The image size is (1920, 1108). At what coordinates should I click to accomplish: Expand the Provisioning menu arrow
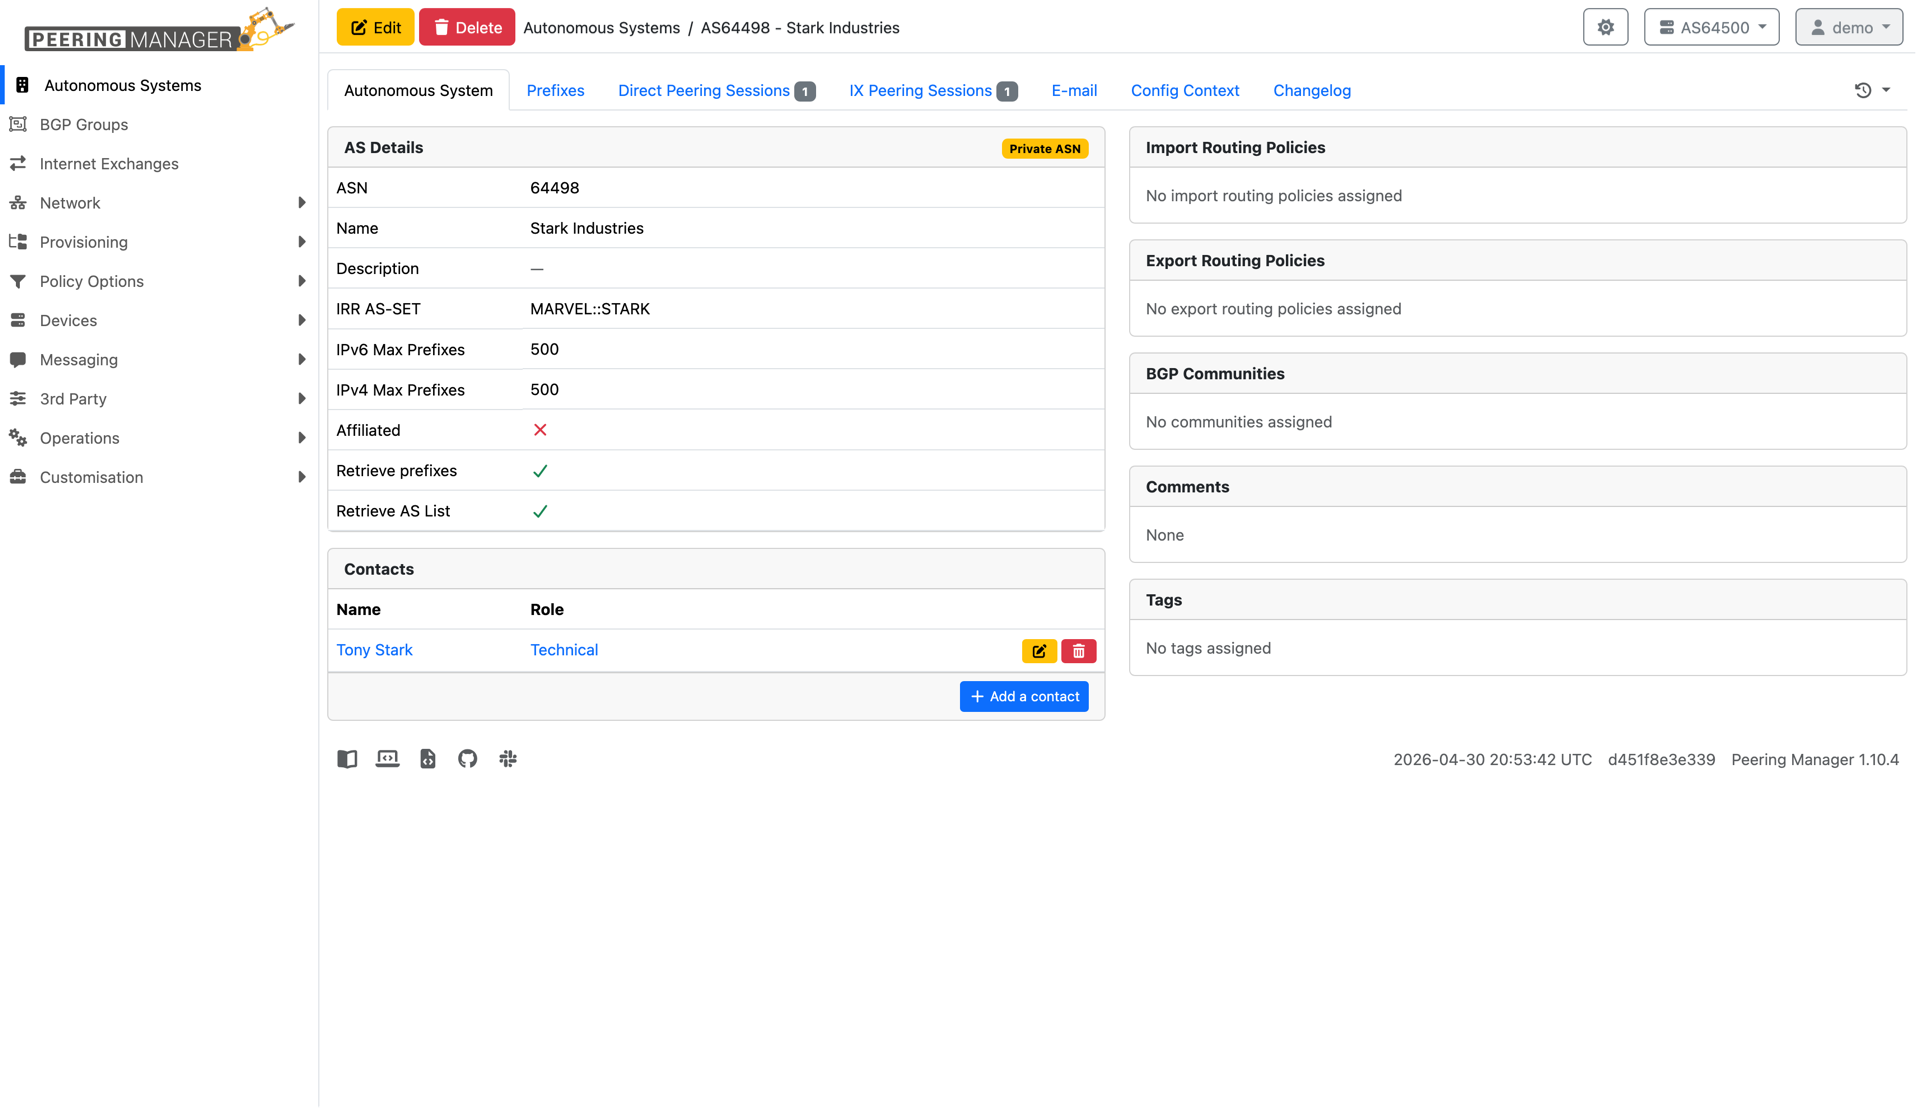point(302,242)
